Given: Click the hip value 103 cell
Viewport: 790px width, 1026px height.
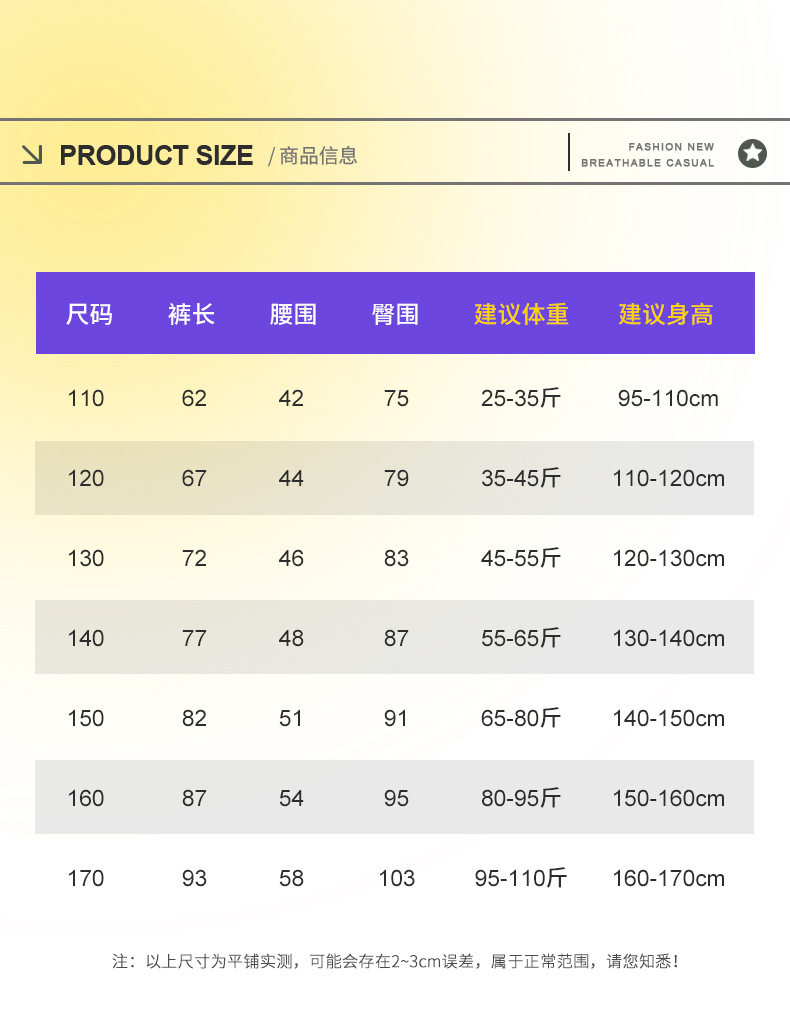Looking at the screenshot, I should tap(396, 879).
